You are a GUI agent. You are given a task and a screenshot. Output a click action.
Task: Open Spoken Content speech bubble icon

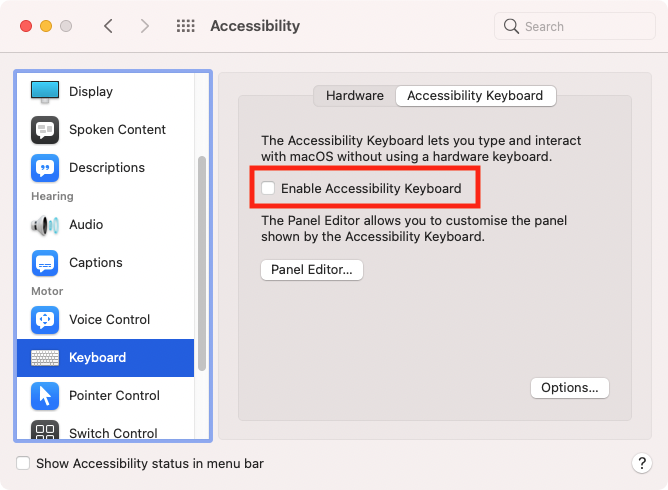click(45, 130)
